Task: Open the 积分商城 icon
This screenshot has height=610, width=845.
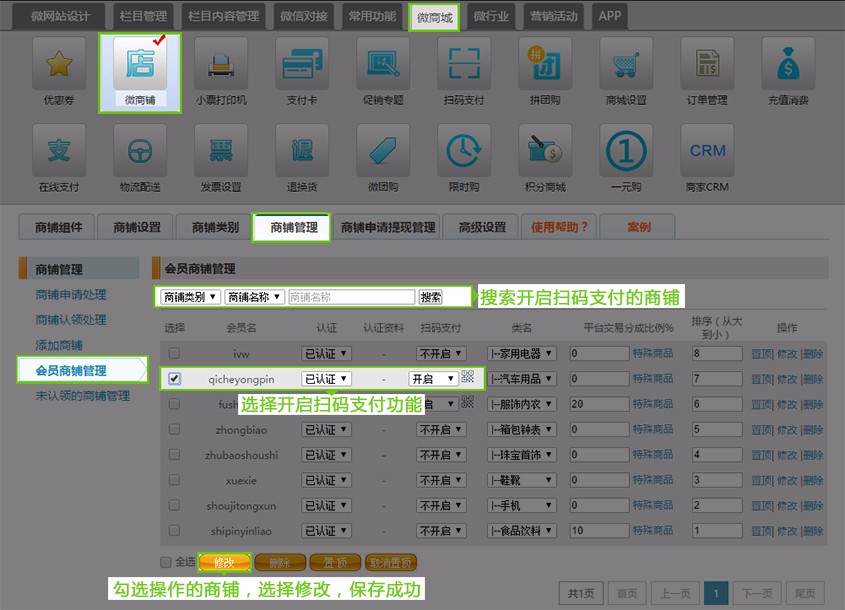Action: 545,150
